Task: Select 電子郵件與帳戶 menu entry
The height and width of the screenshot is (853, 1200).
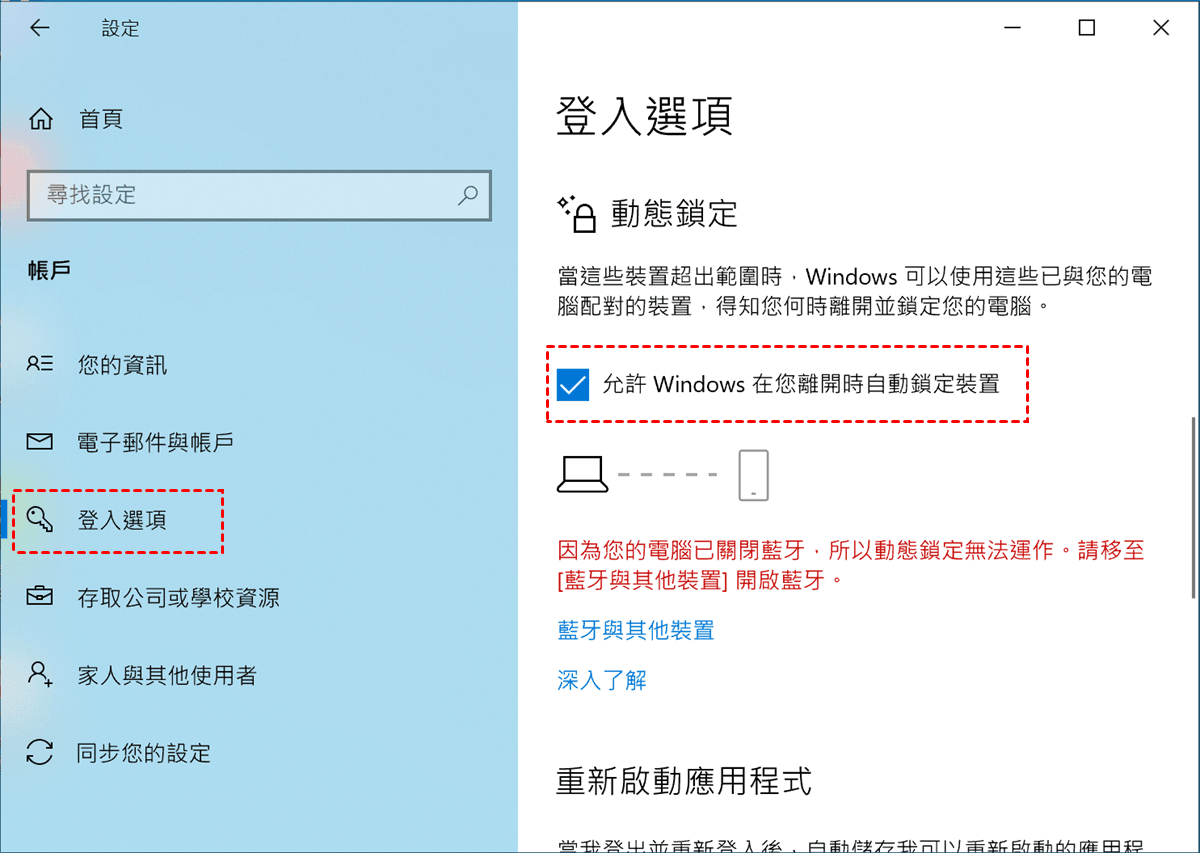Action: coord(155,442)
